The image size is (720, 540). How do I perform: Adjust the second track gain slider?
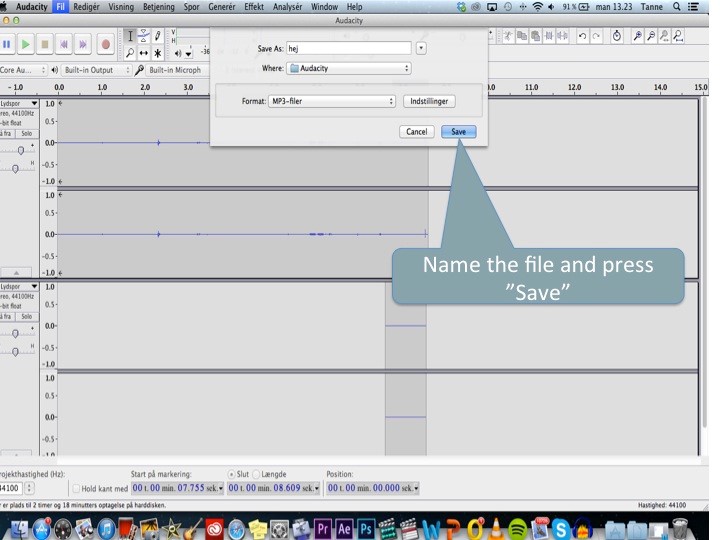click(15, 333)
